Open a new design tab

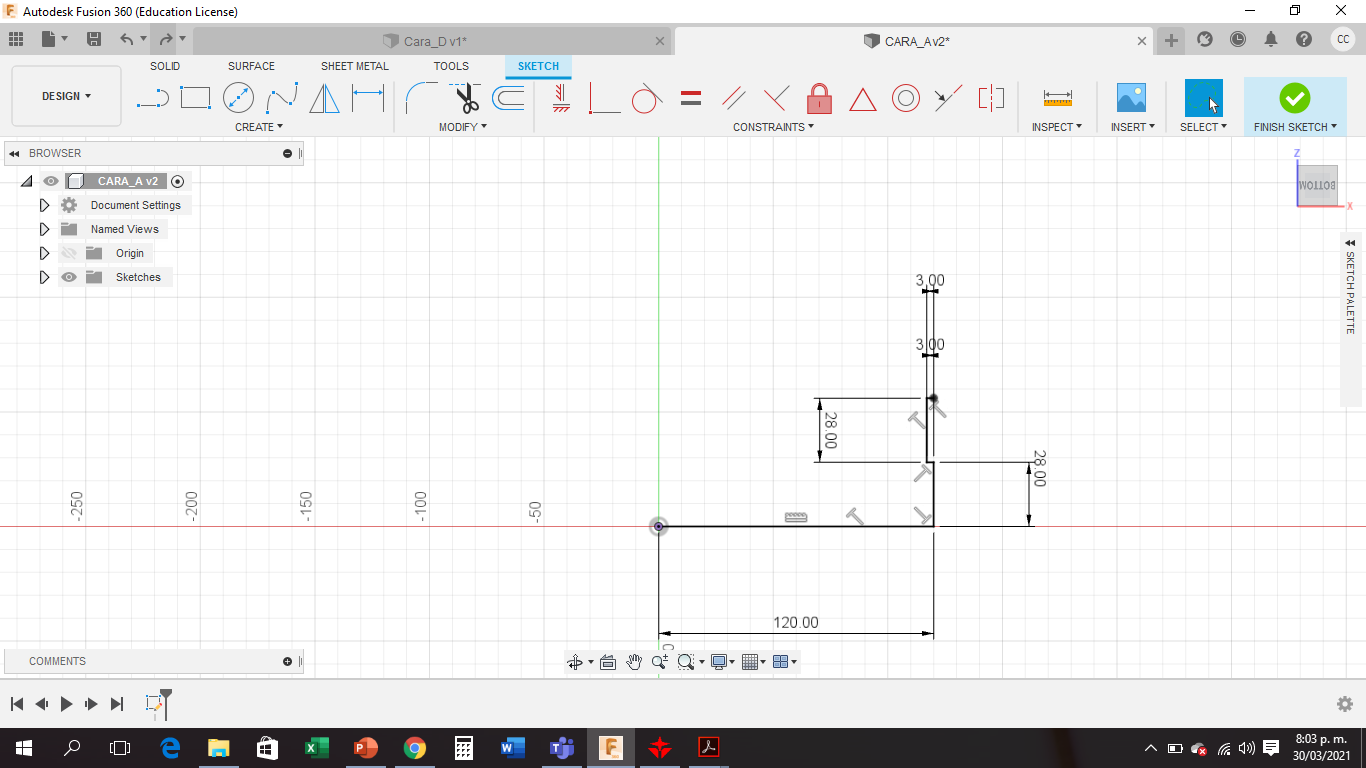[1171, 40]
